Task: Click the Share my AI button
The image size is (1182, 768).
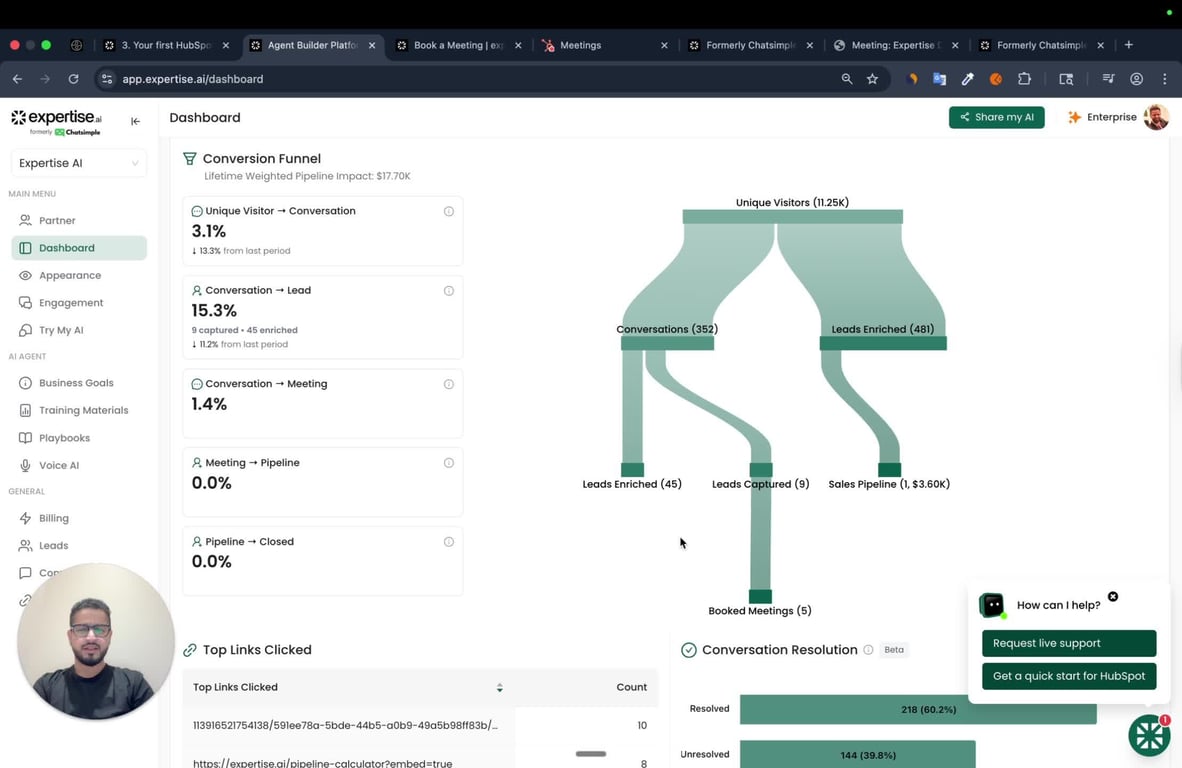Action: coord(996,117)
